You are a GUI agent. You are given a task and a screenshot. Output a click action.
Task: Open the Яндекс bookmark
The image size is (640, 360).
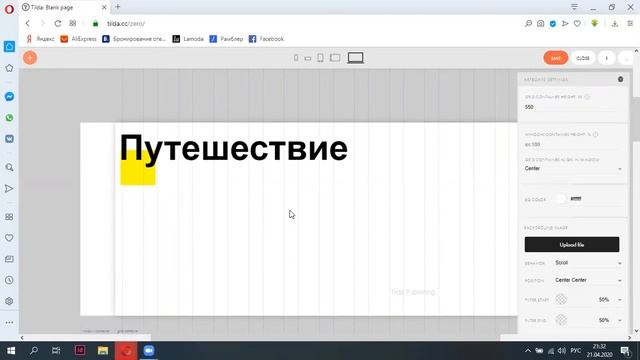point(40,39)
